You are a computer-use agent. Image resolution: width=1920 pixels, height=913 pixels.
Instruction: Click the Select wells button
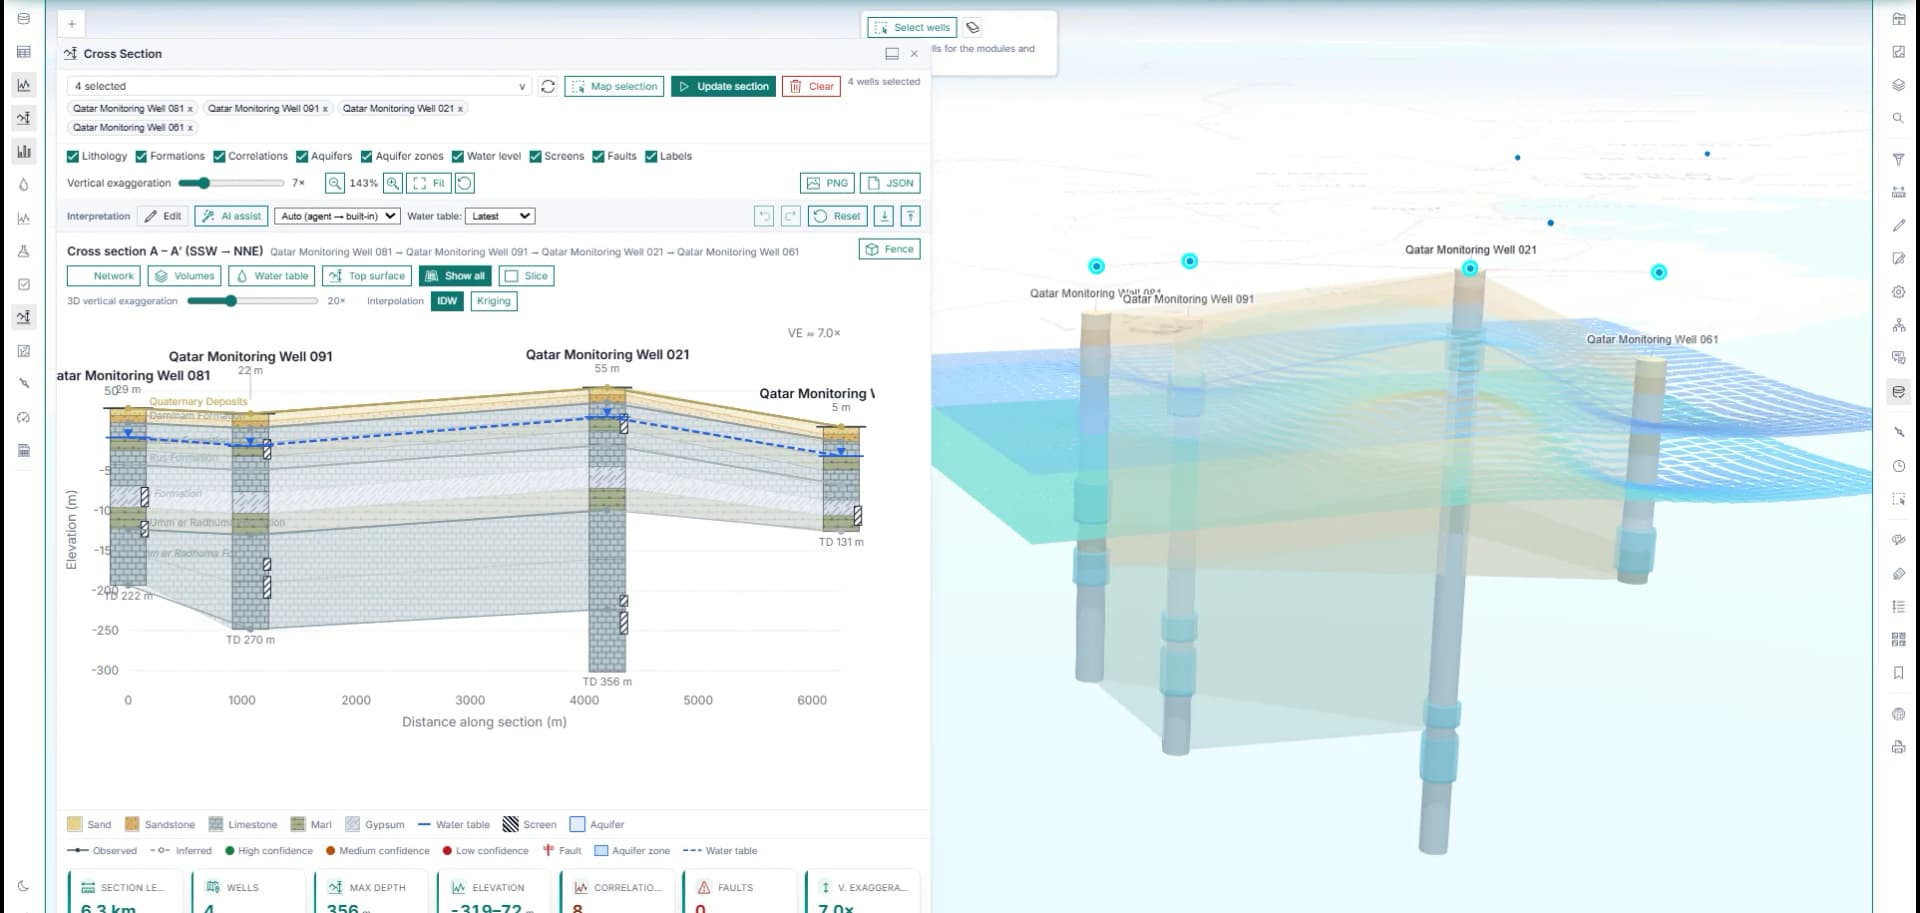coord(912,28)
